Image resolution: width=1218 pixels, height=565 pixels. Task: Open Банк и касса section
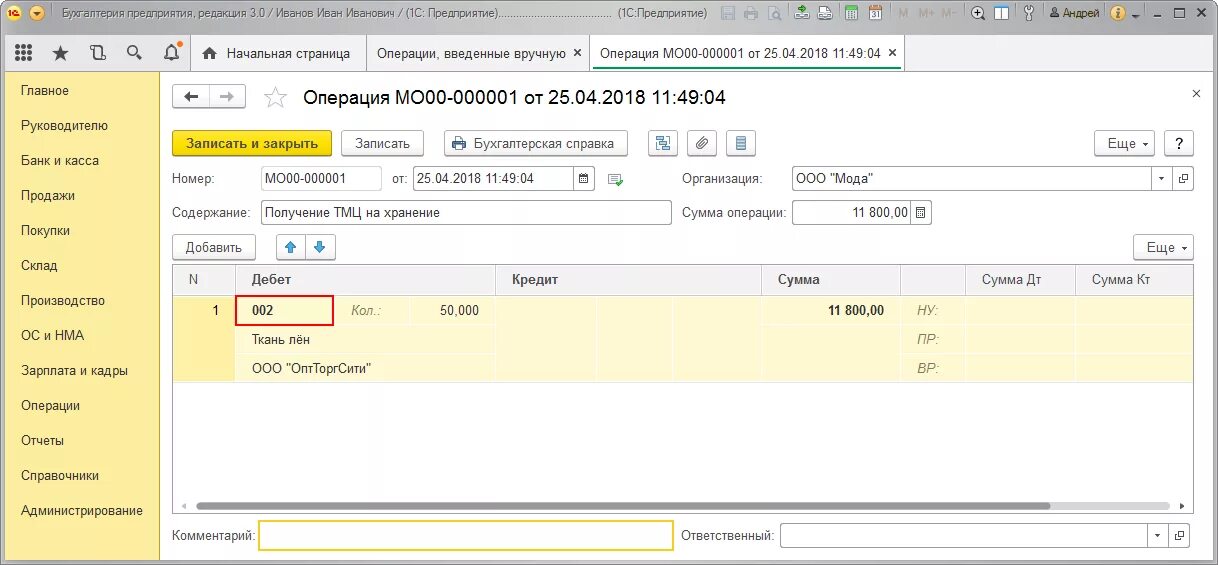[60, 161]
